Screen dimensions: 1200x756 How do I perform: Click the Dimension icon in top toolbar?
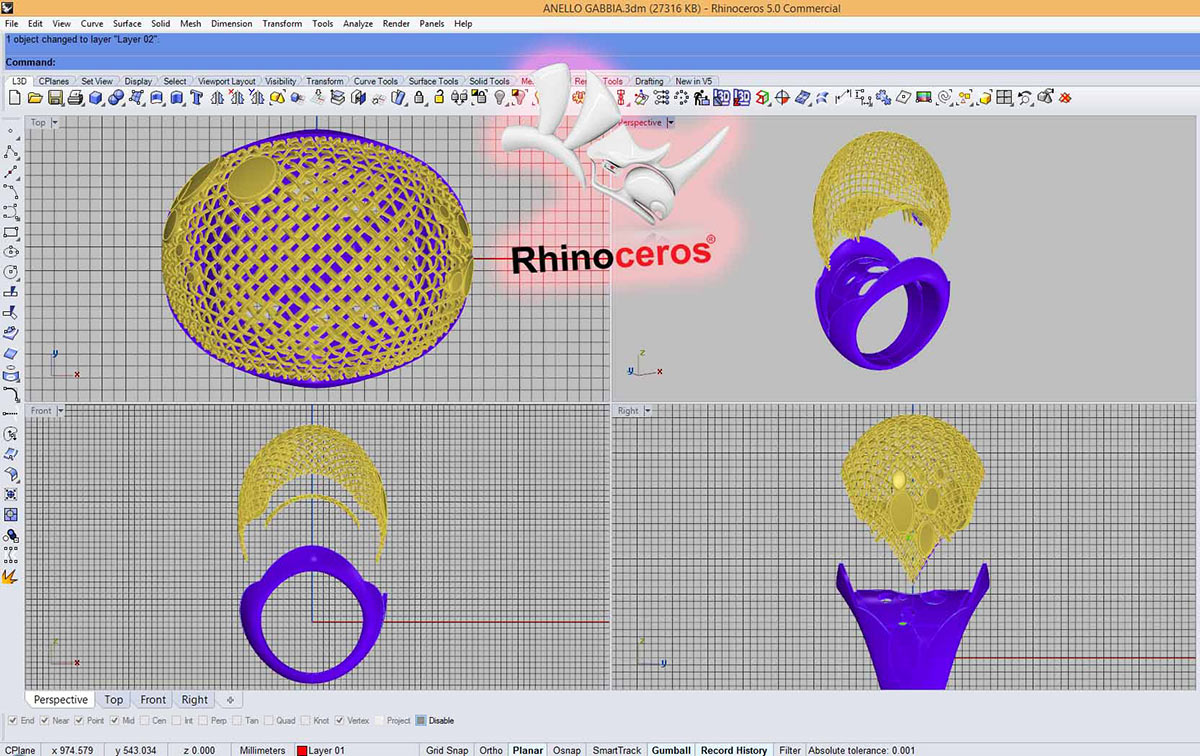click(x=843, y=98)
